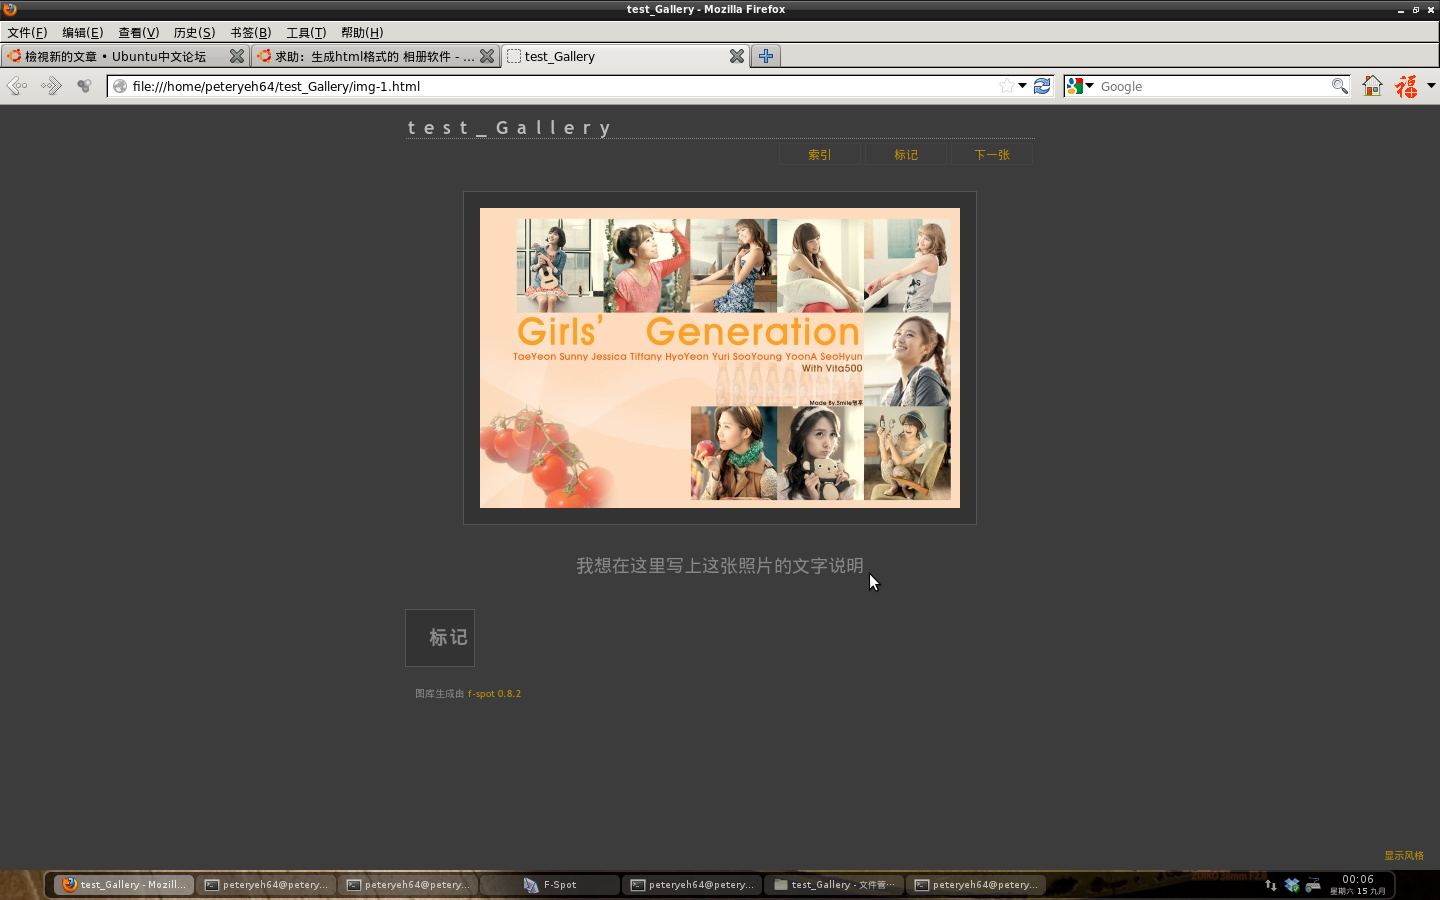Viewport: 1440px width, 900px height.
Task: Click the Dropbox tray icon
Action: (1292, 884)
